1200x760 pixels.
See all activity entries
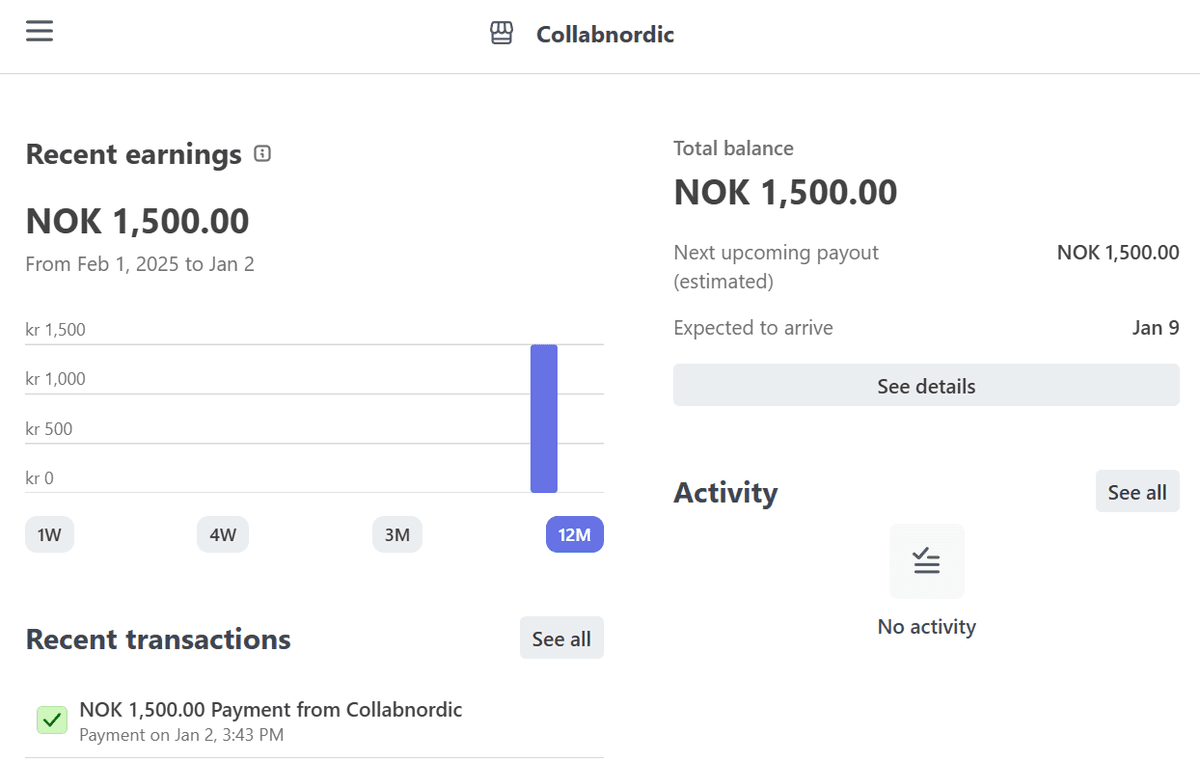pyautogui.click(x=1137, y=491)
